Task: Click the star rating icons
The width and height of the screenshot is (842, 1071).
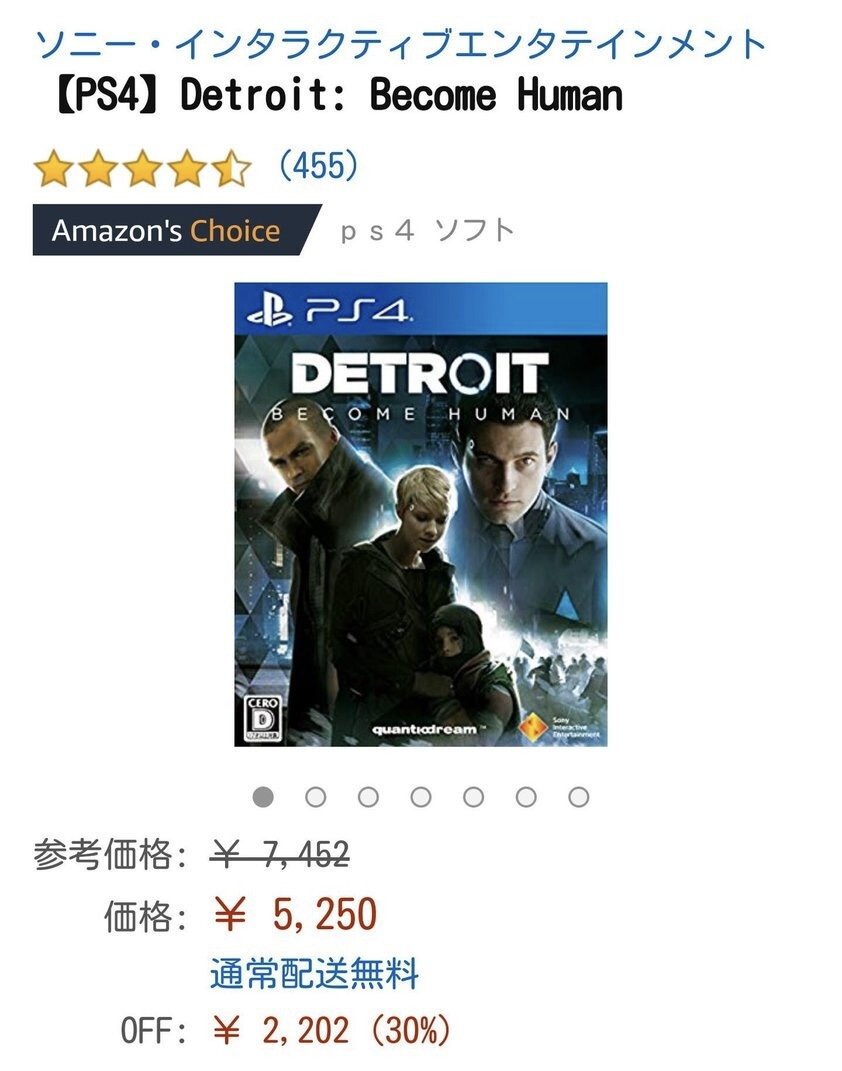Action: [142, 168]
